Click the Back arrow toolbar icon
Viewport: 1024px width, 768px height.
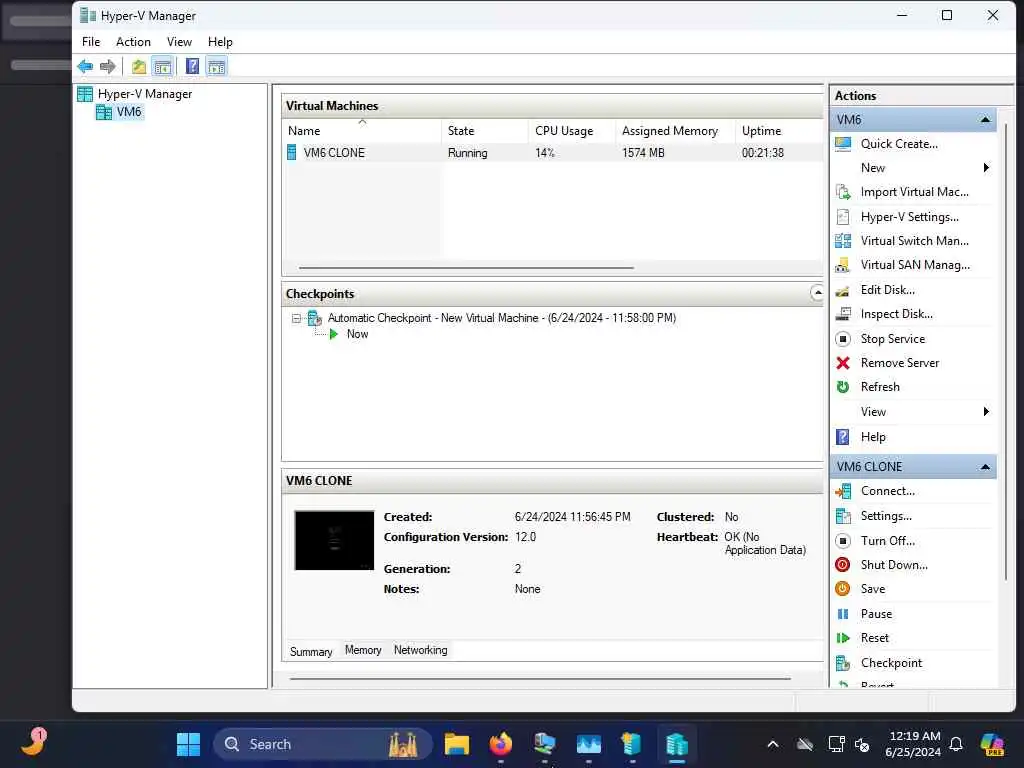pos(85,66)
